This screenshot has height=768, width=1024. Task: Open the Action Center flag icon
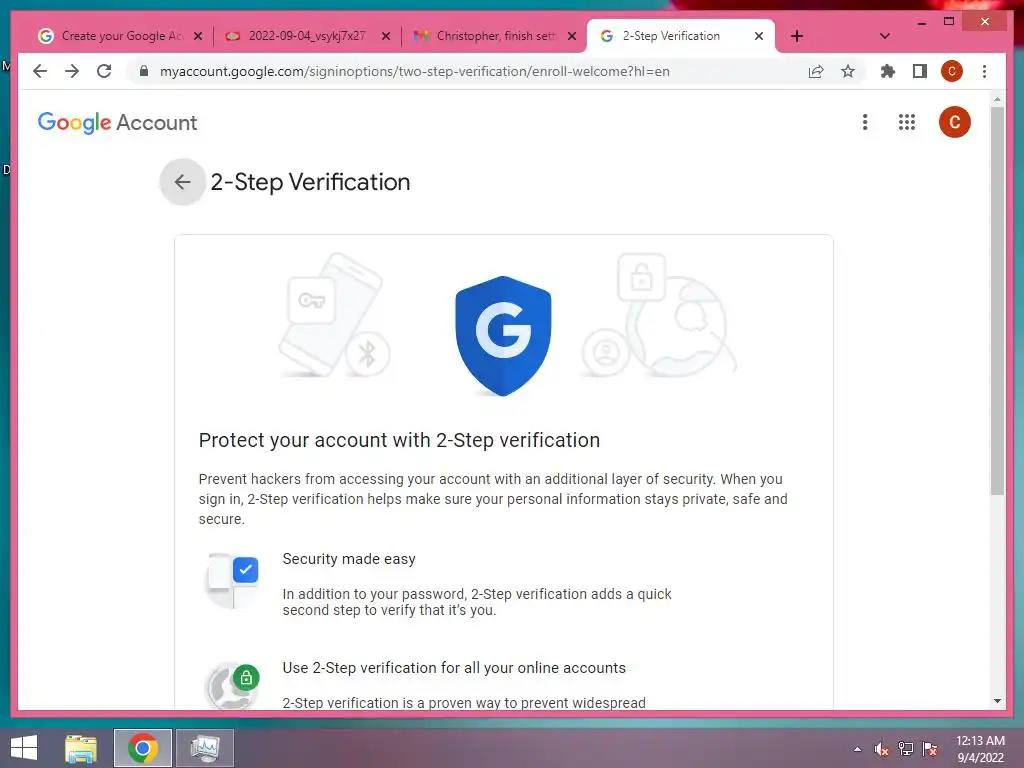coord(930,749)
